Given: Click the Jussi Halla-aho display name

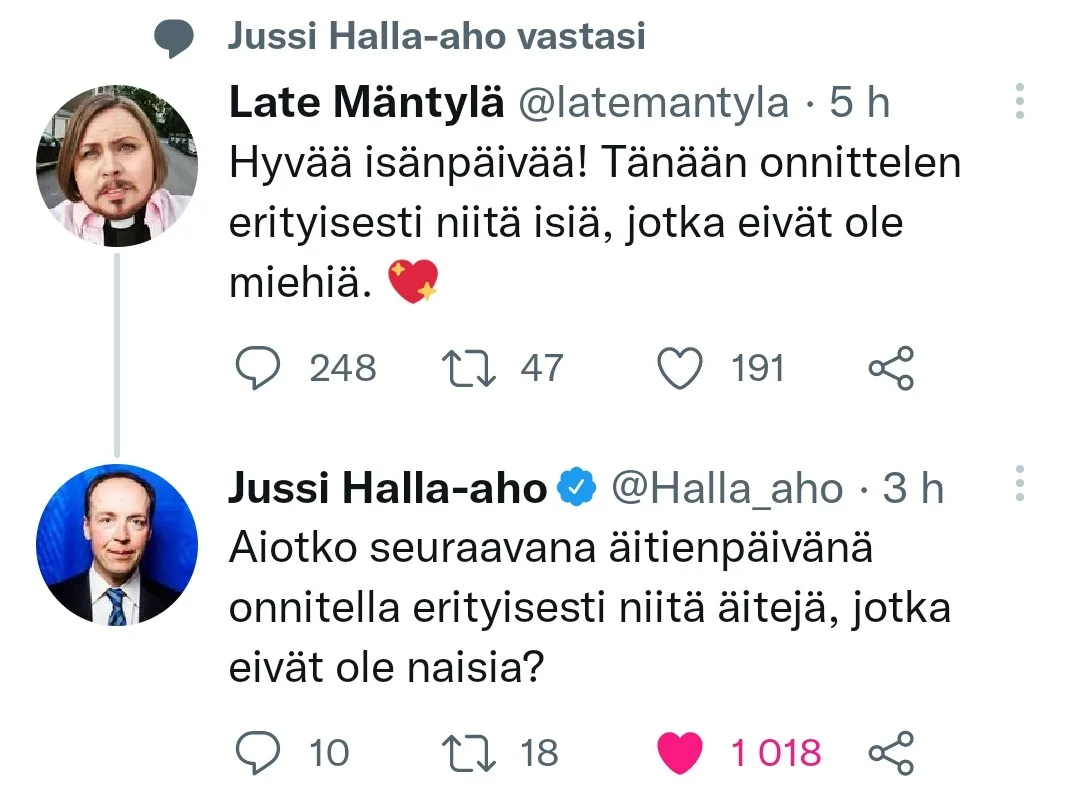Looking at the screenshot, I should [x=387, y=488].
